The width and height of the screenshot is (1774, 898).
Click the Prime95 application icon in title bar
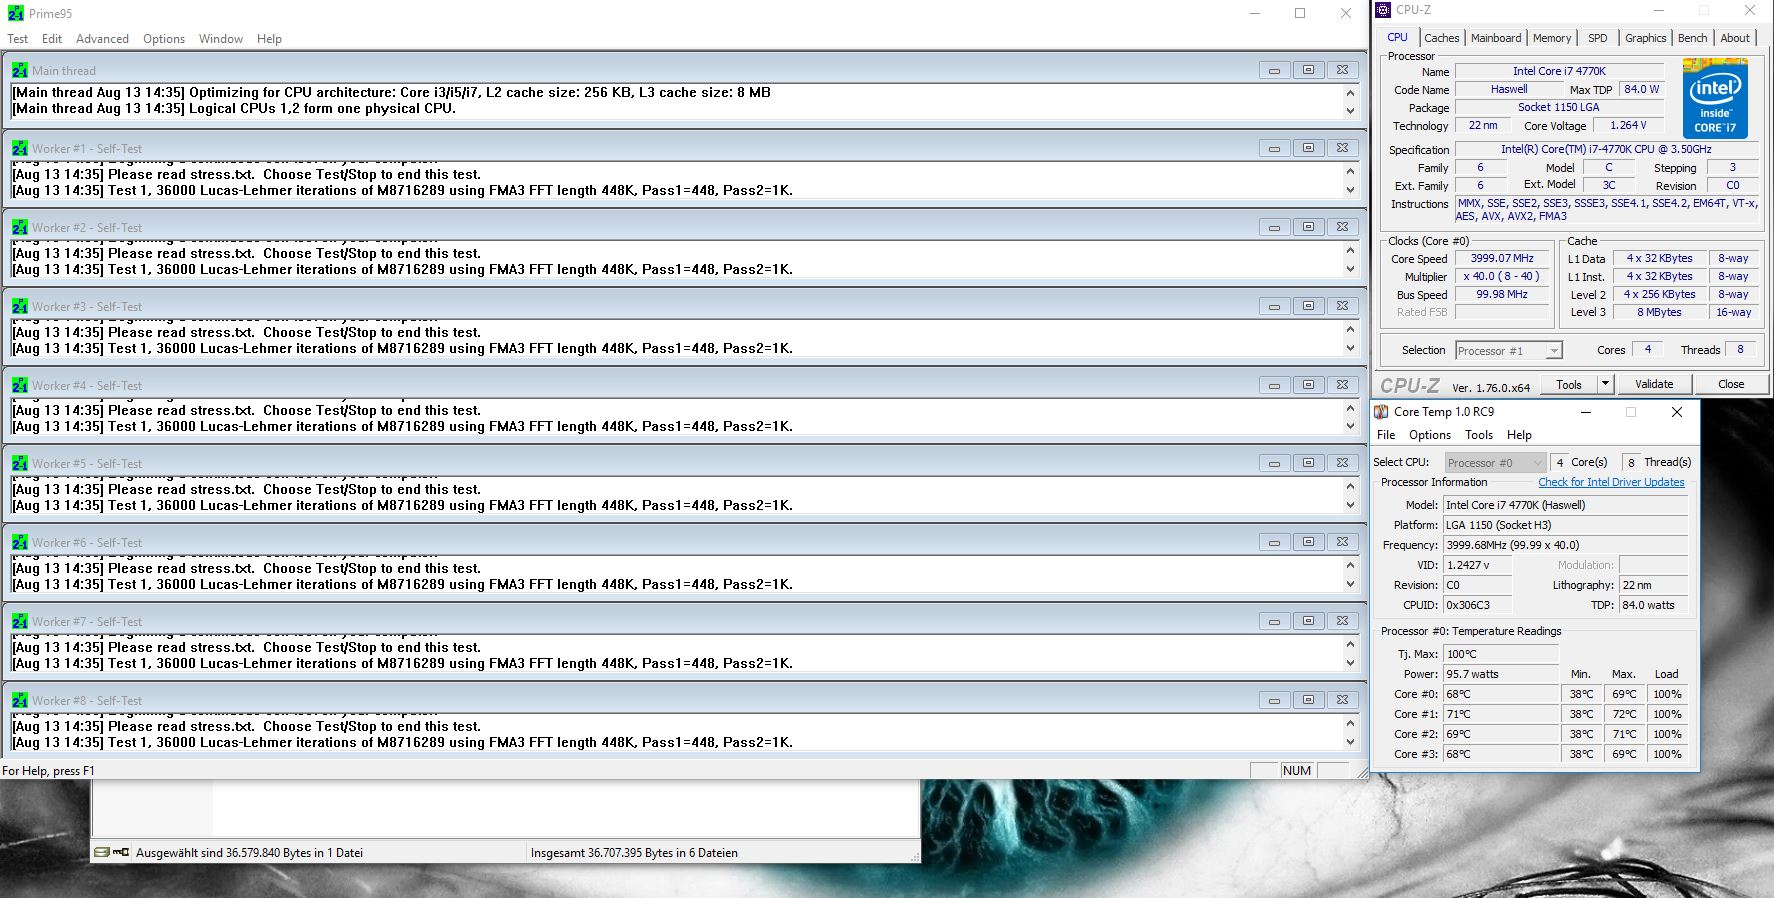pyautogui.click(x=15, y=13)
